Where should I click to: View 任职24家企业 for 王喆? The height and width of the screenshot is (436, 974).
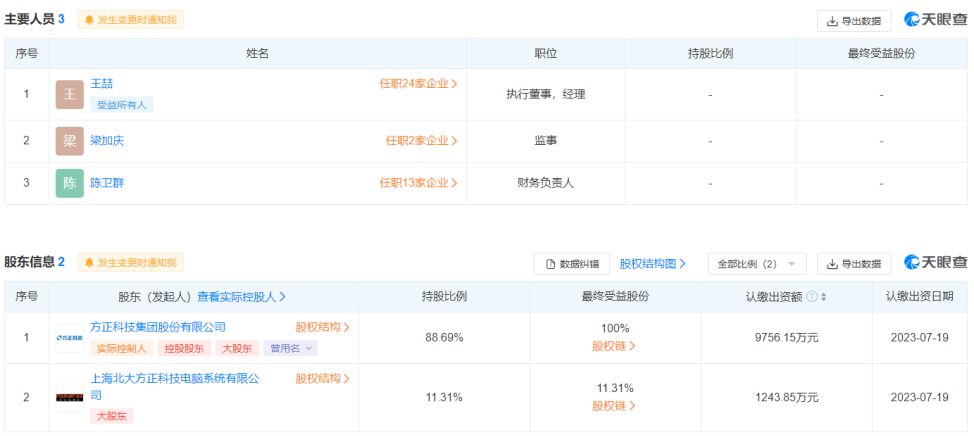point(419,84)
